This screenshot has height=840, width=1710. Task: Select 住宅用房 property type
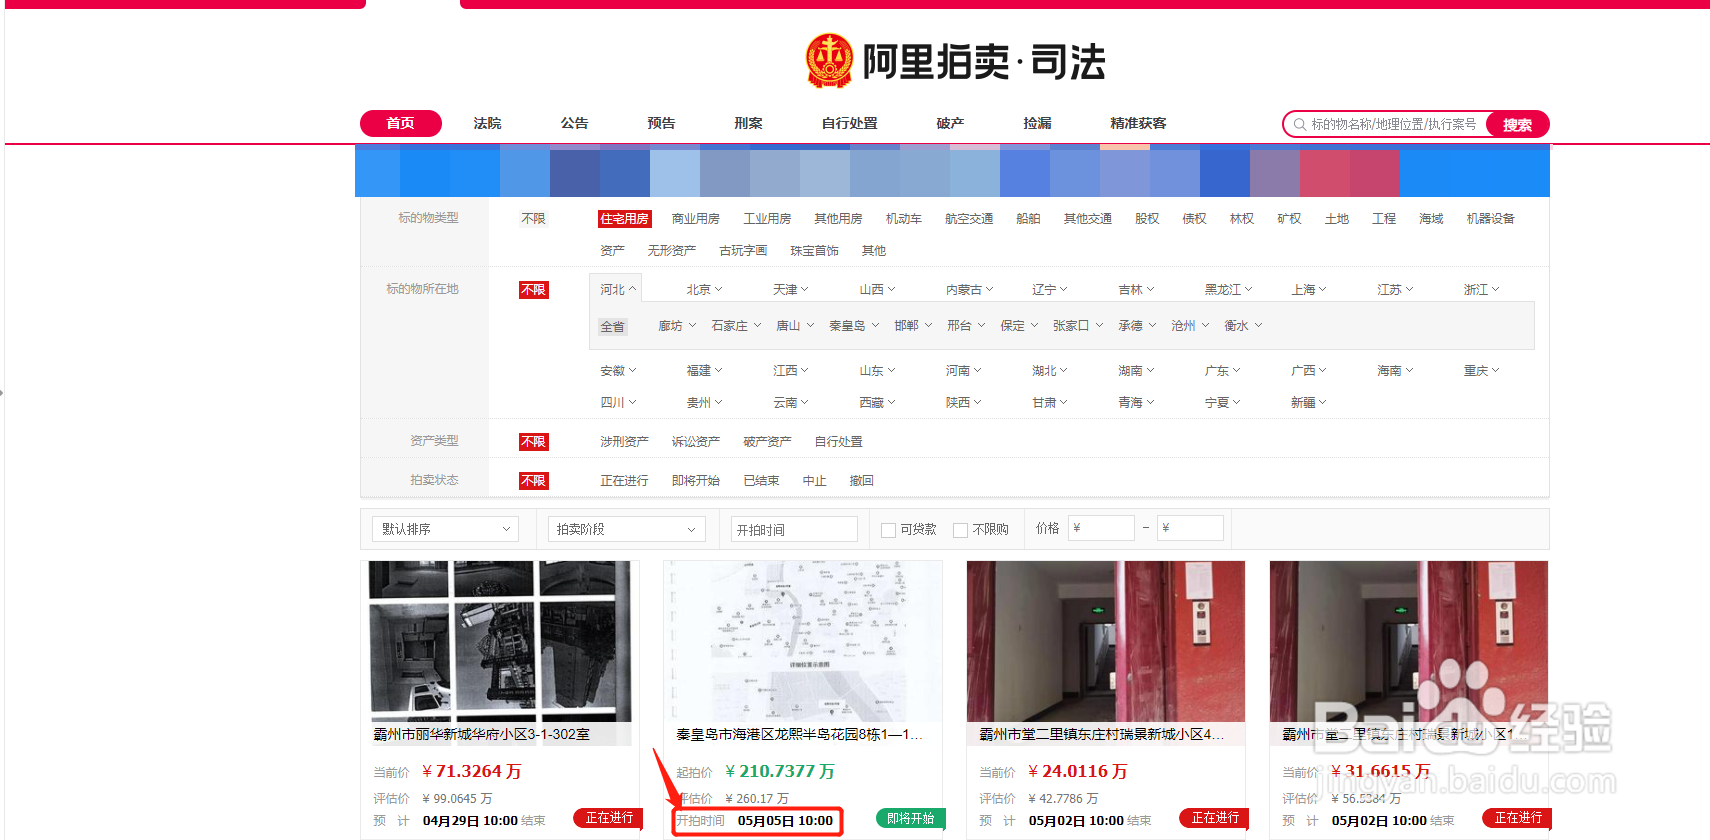tap(624, 219)
